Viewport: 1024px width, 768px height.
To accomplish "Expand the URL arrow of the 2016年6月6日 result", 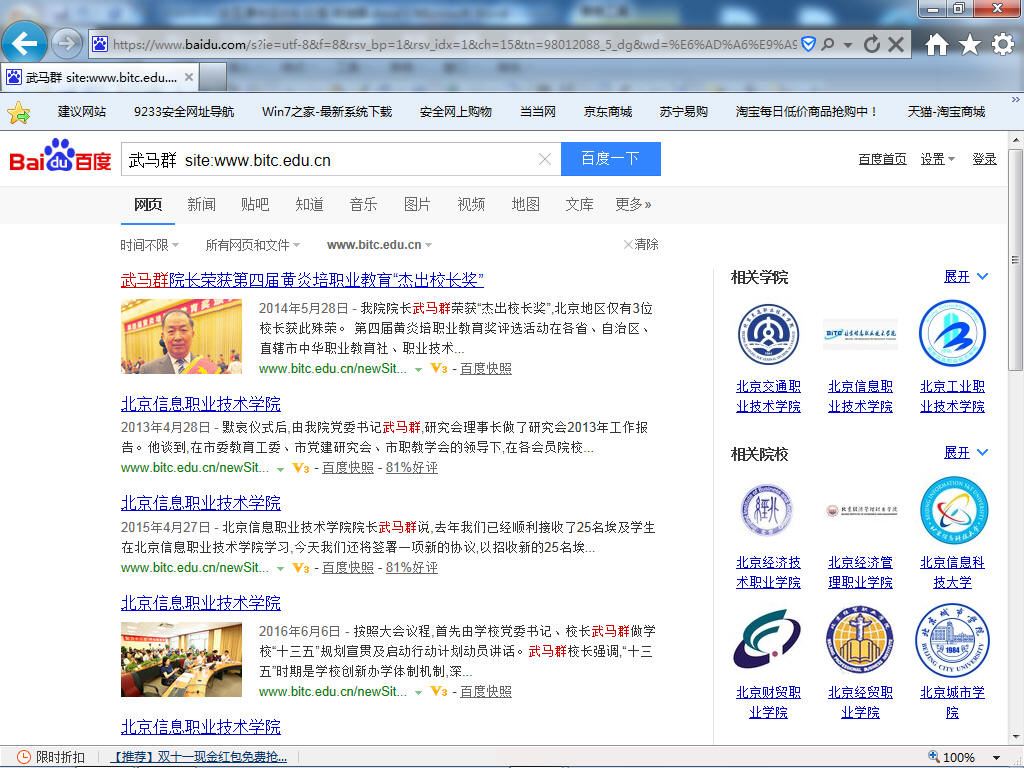I will pyautogui.click(x=418, y=692).
